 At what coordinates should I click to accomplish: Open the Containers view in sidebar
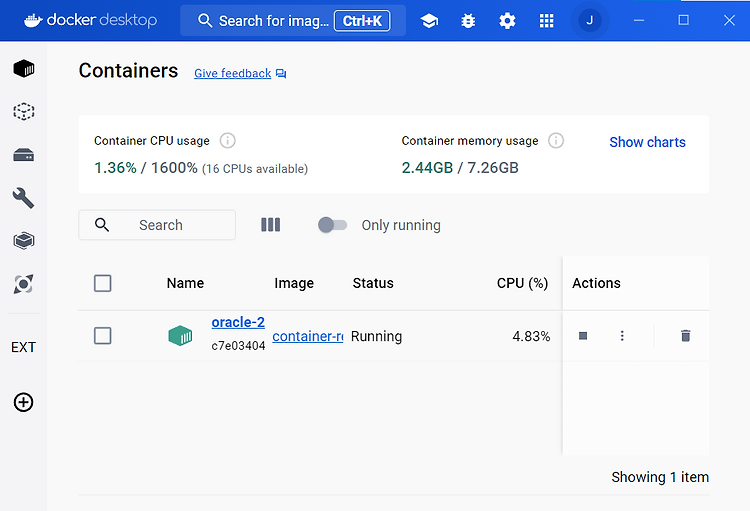23,68
